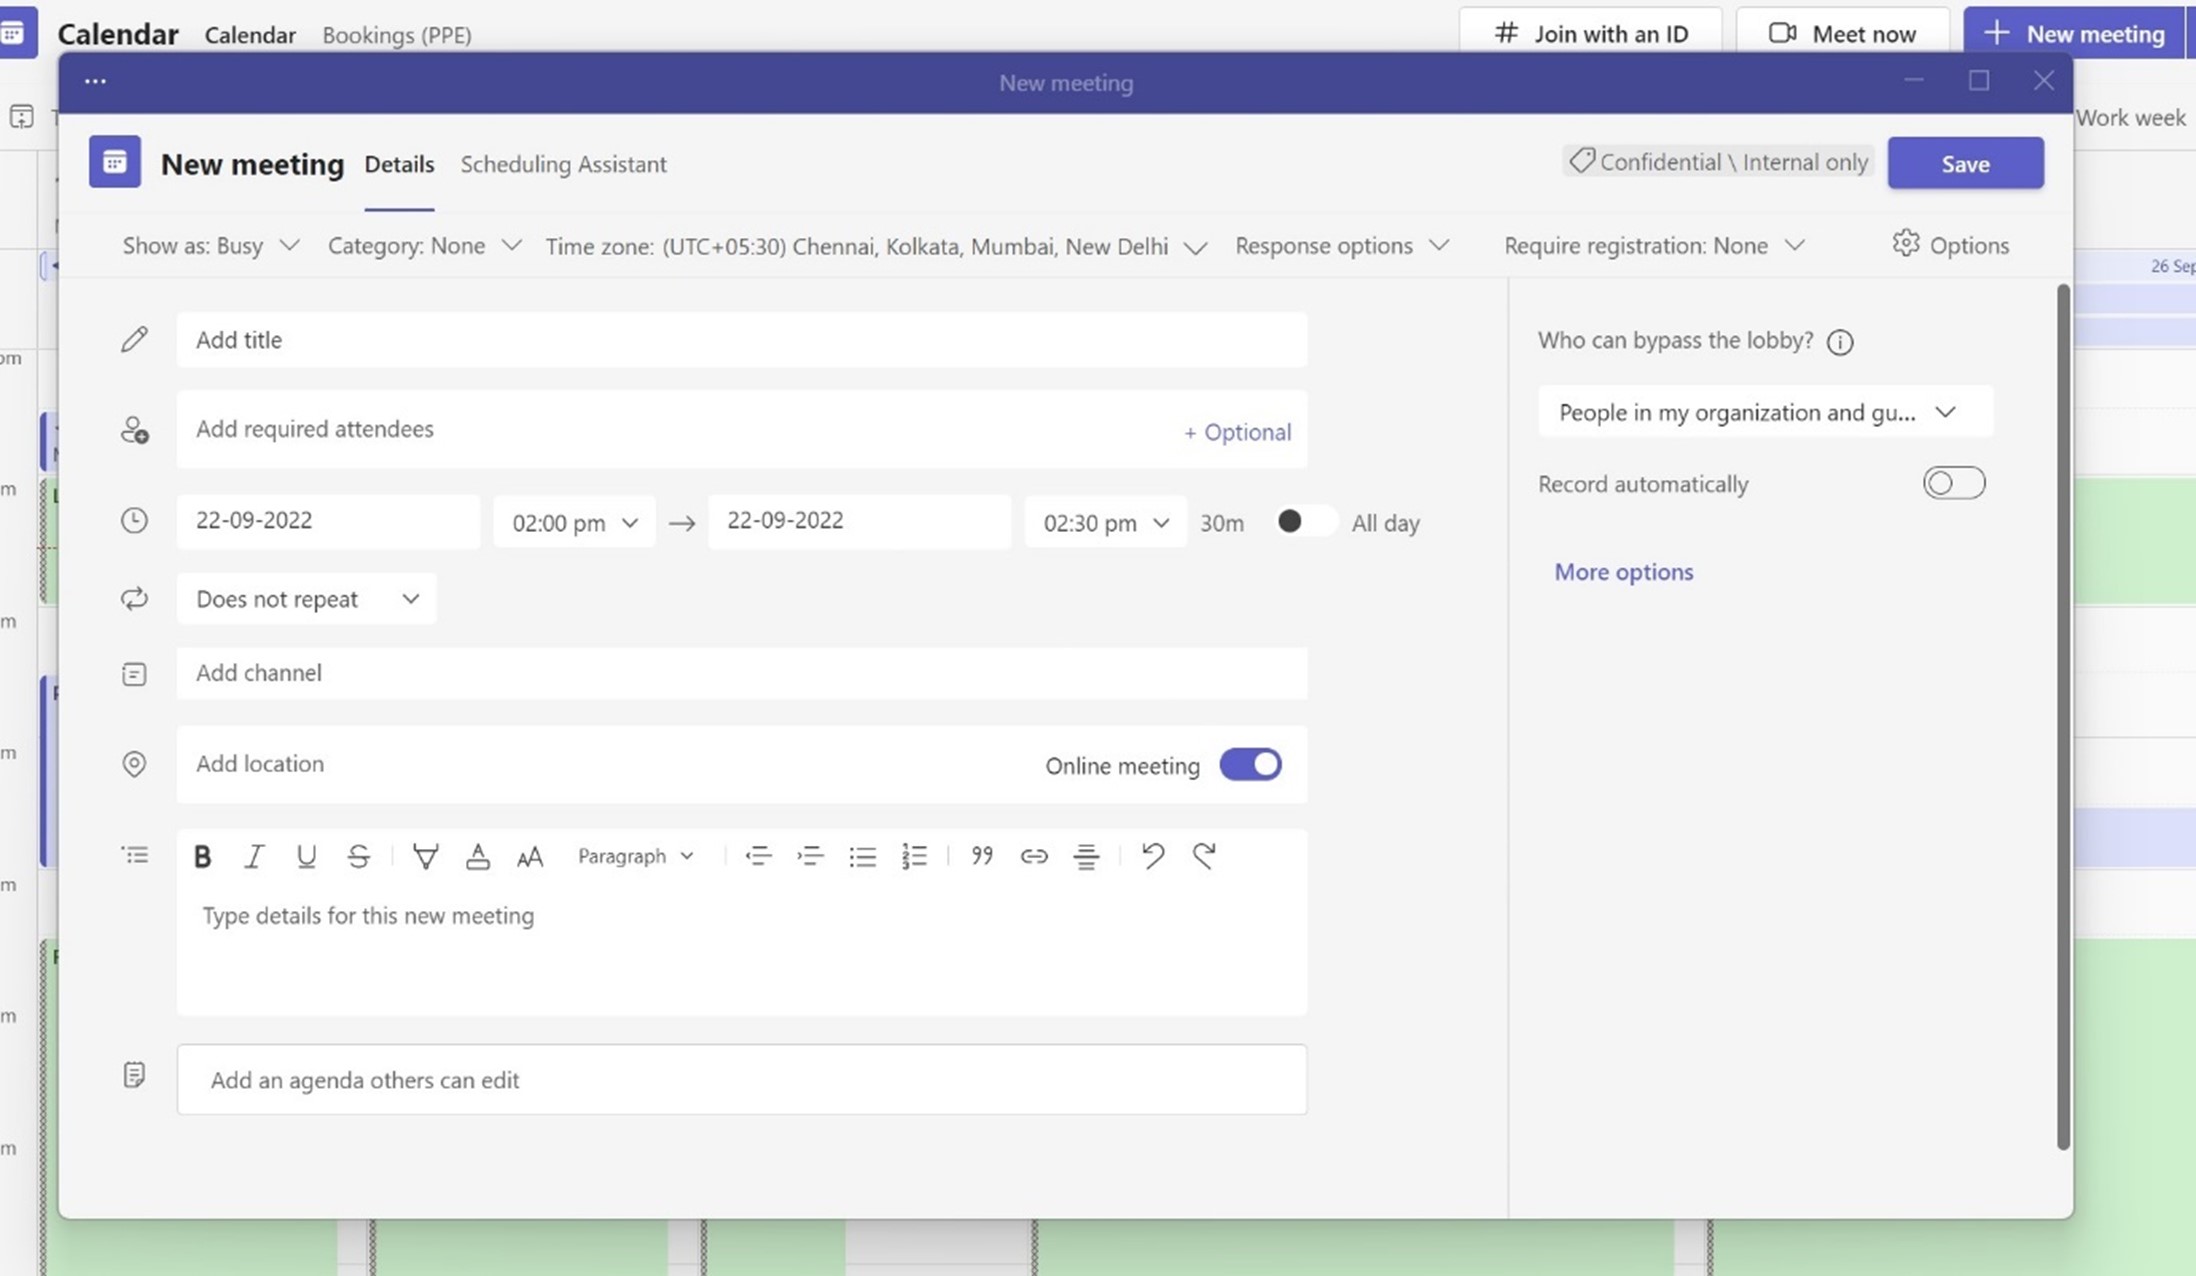Image resolution: width=2196 pixels, height=1276 pixels.
Task: Click the quote block icon
Action: (x=981, y=856)
